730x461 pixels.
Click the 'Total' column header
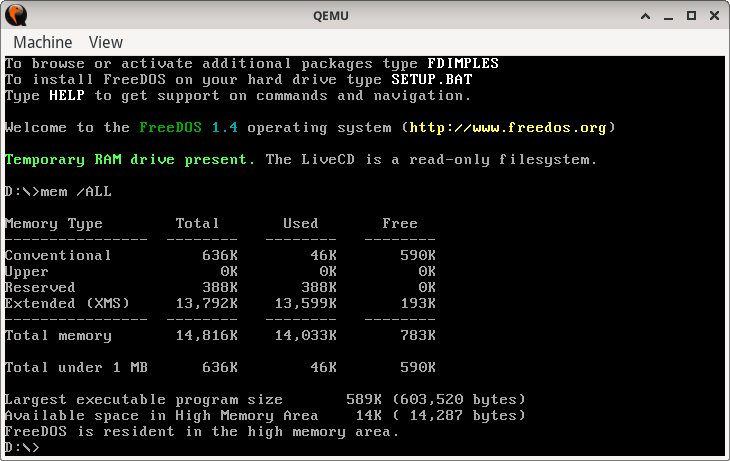coord(197,224)
